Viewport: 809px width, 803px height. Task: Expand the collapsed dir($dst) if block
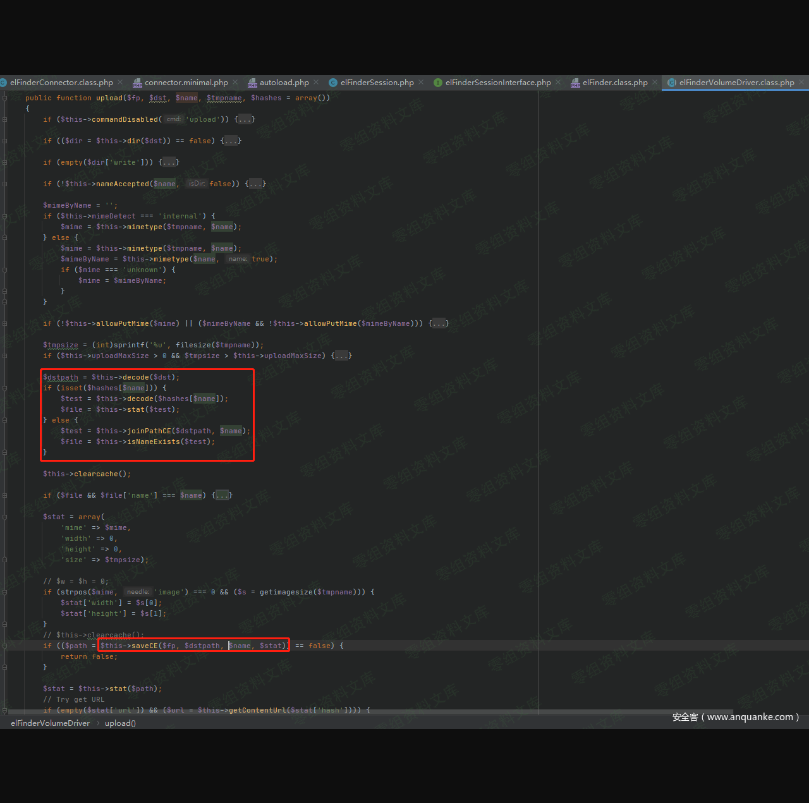(231, 141)
